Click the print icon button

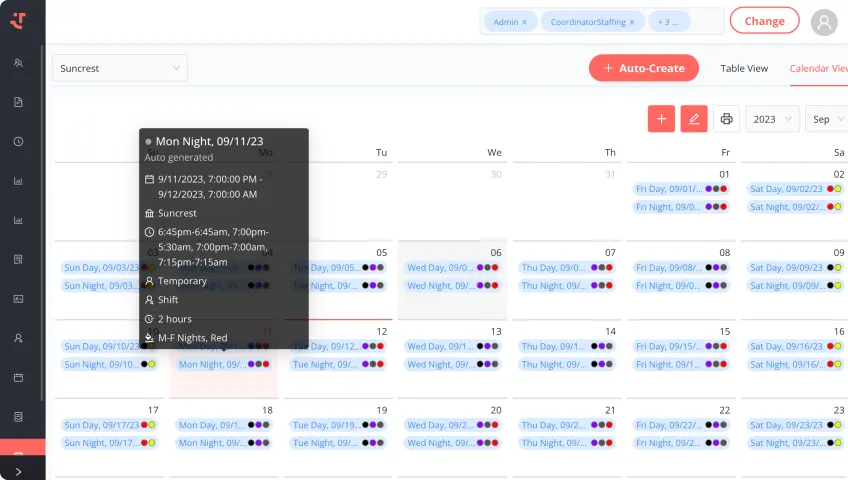pyautogui.click(x=726, y=119)
